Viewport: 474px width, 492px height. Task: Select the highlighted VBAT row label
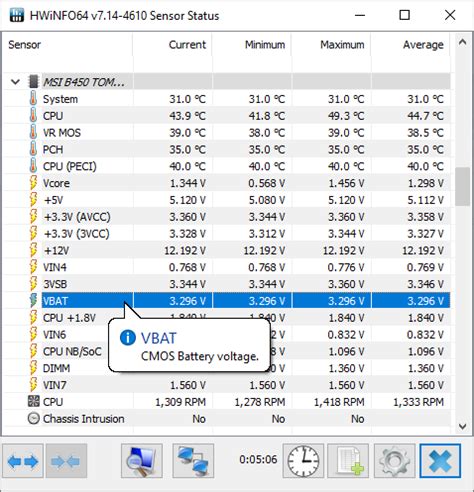55,301
